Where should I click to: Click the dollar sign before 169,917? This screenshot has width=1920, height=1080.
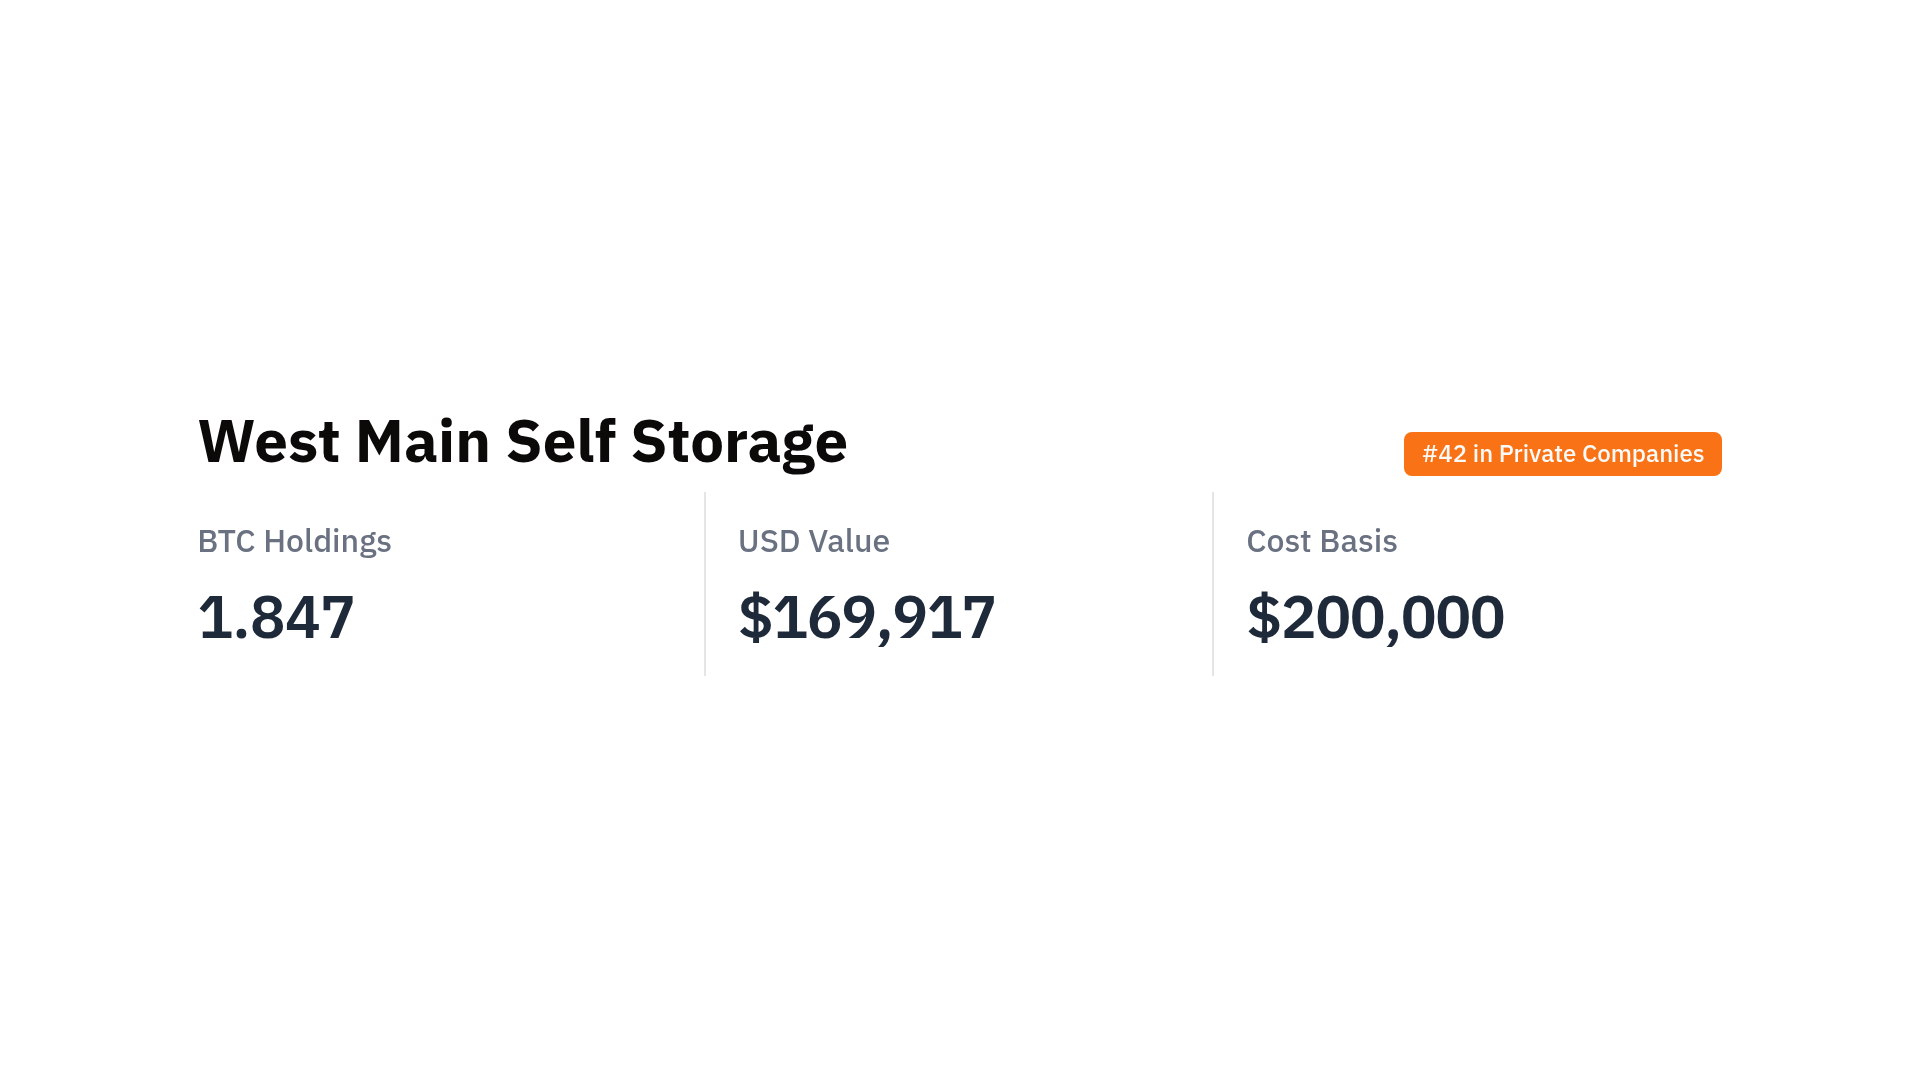click(755, 617)
